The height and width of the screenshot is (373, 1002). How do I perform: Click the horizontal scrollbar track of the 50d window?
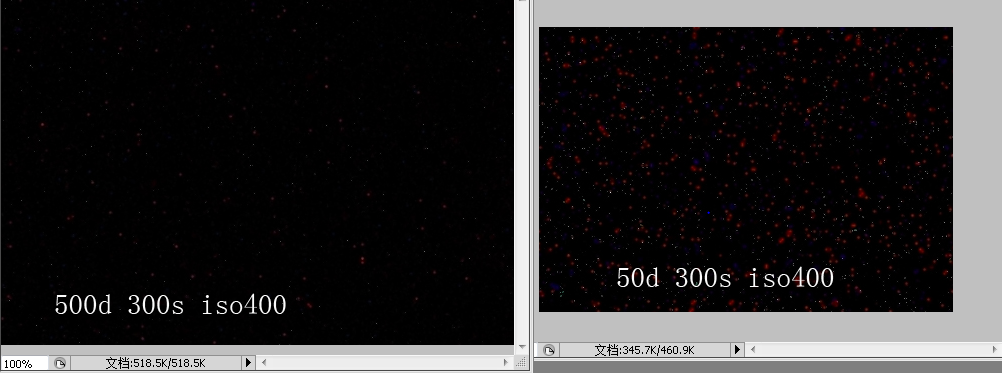tap(874, 349)
